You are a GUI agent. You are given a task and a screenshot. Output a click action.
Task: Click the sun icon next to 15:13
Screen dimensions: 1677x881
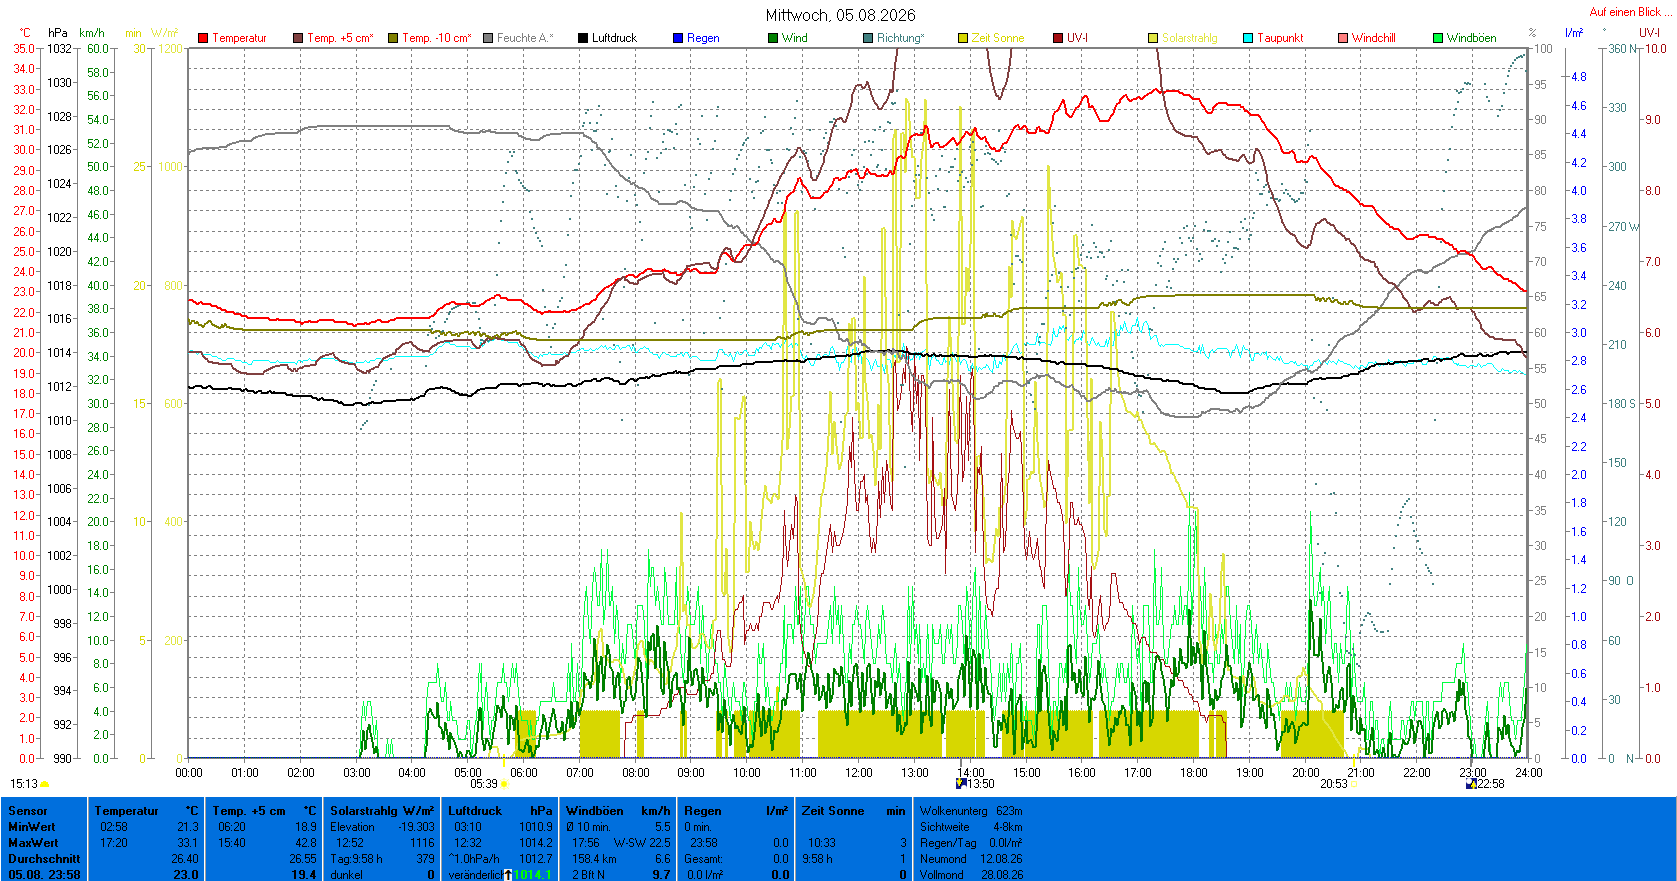coord(45,785)
